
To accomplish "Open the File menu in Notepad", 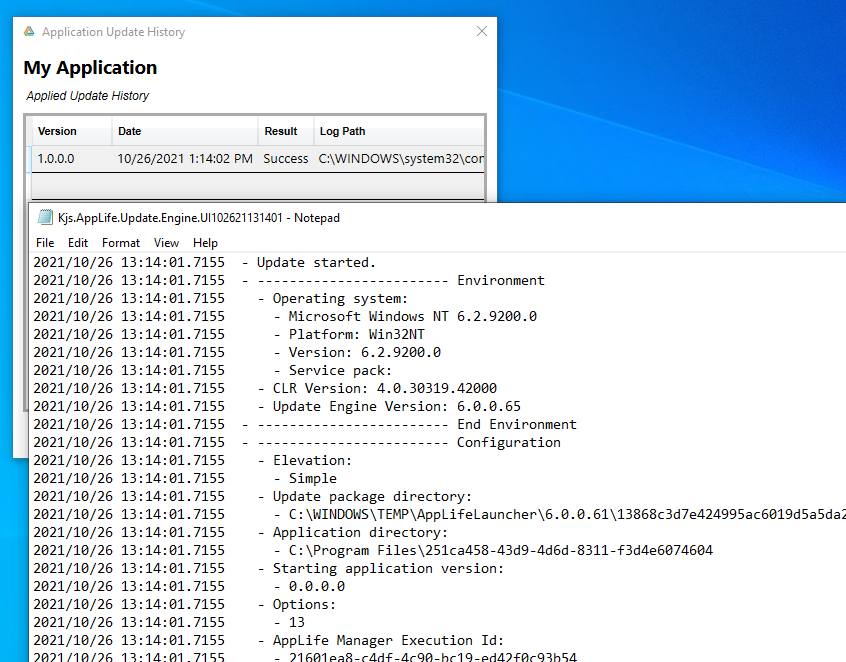I will pos(45,243).
